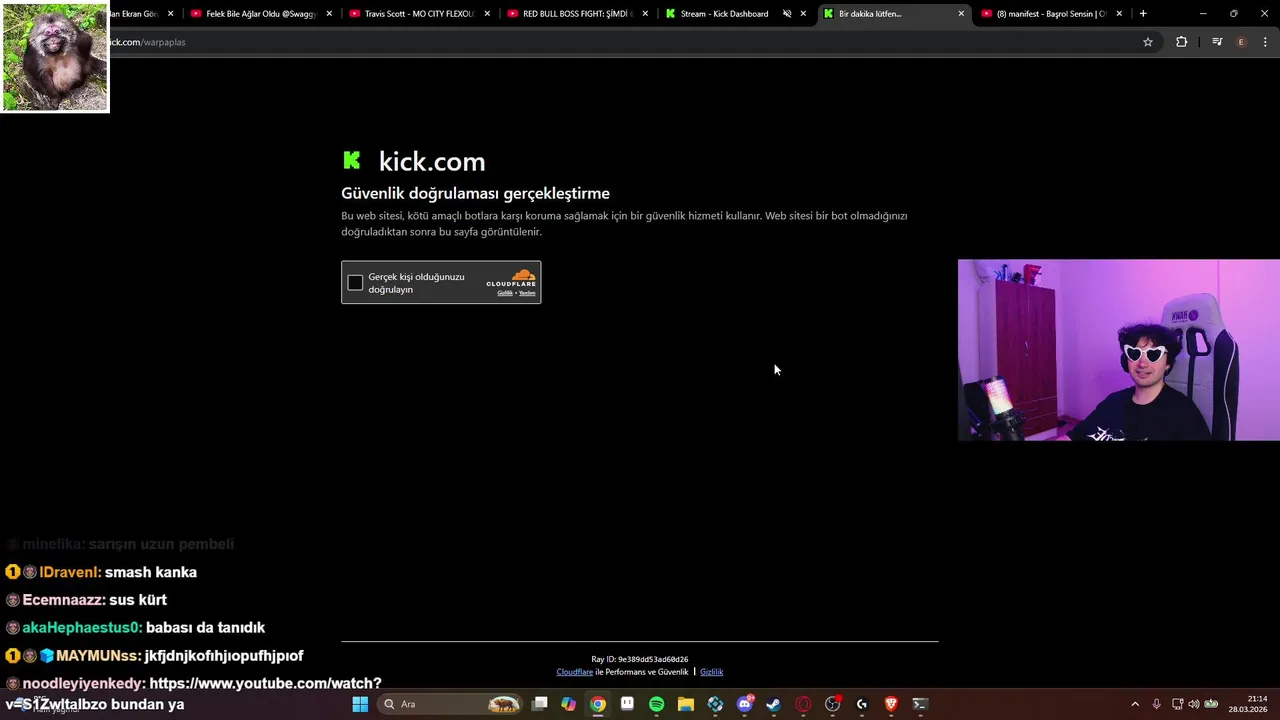Click the Ray ID text in the footer
Screen dimensions: 1280x720
coord(640,659)
